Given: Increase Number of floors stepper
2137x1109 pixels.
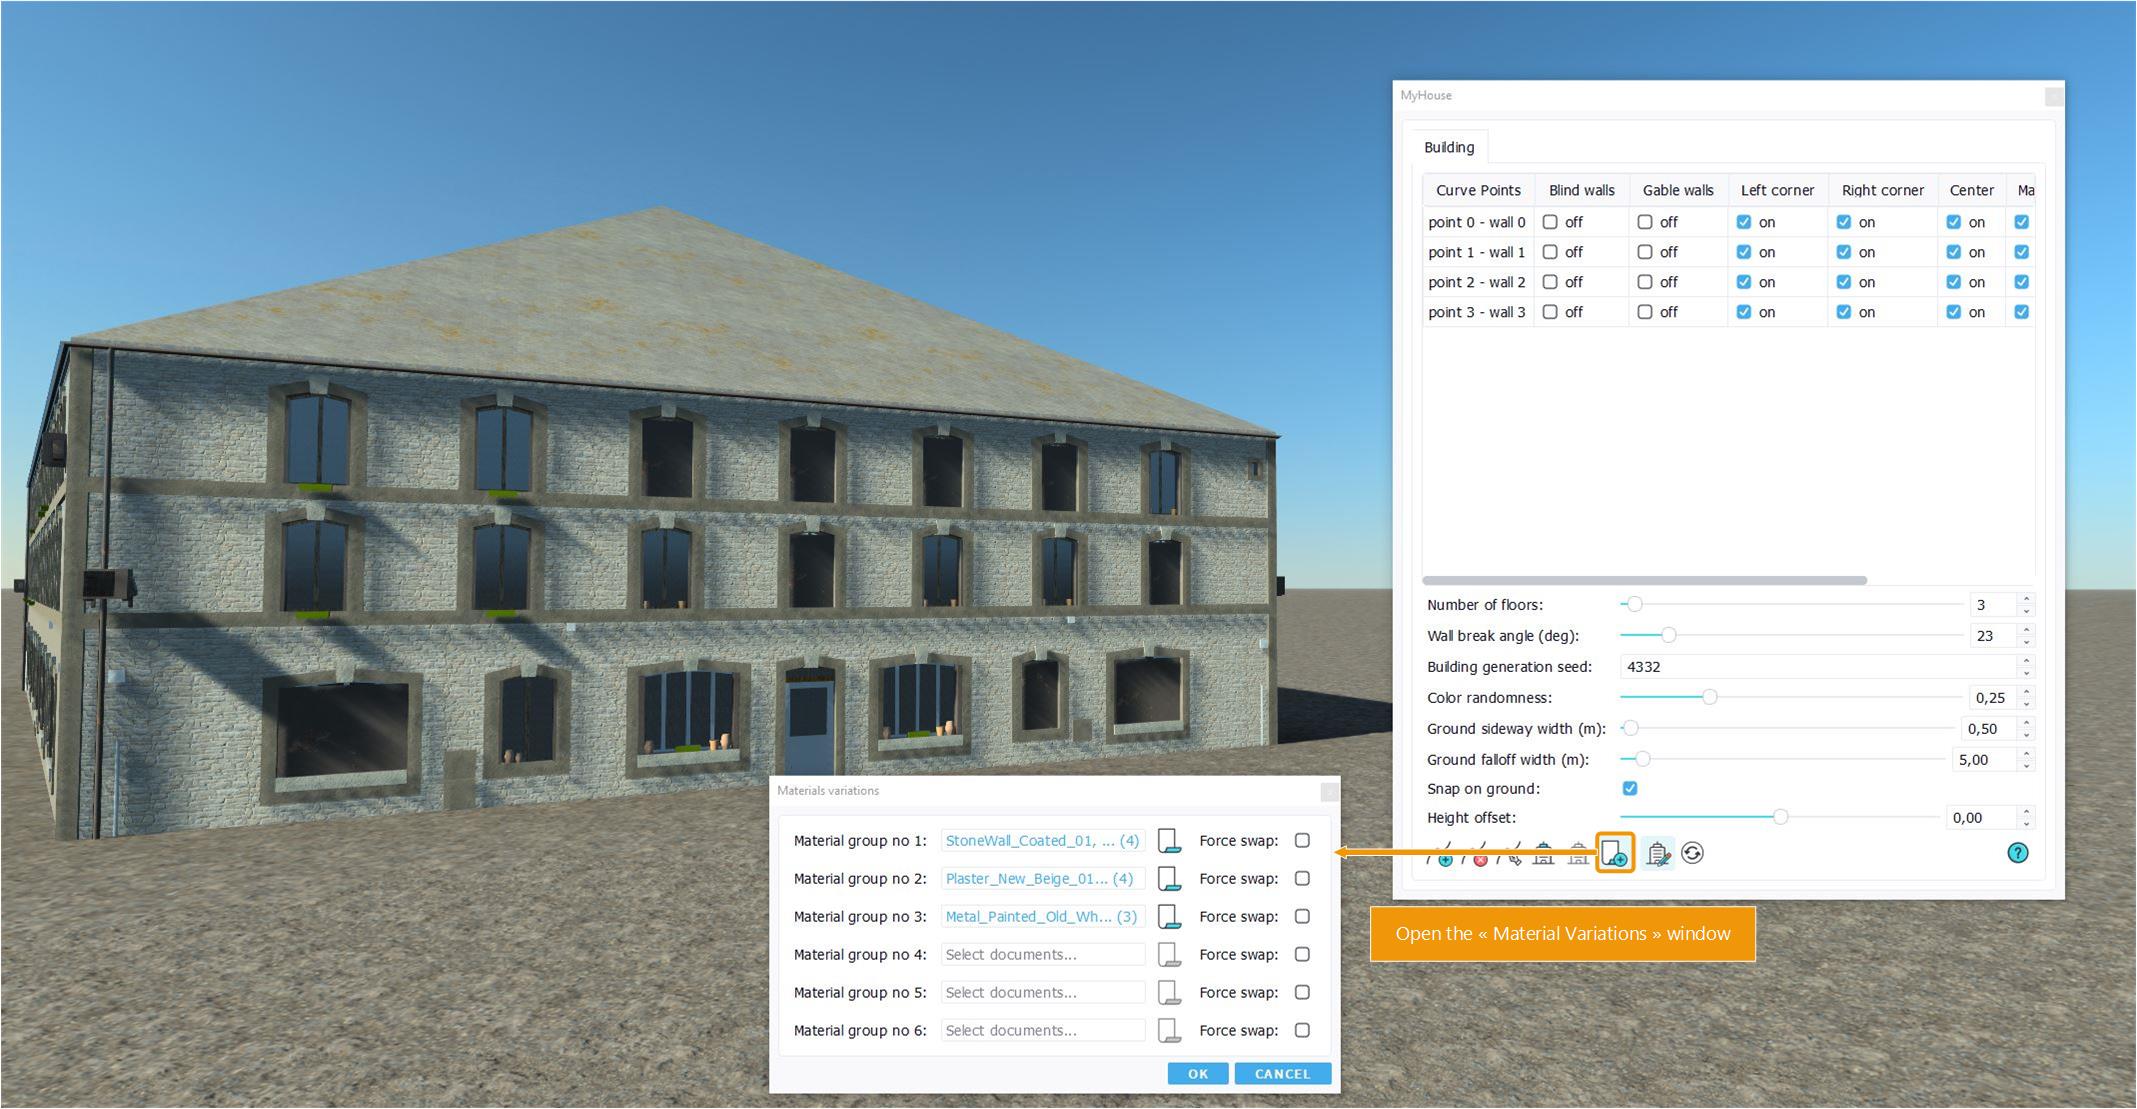Looking at the screenshot, I should [x=2027, y=599].
